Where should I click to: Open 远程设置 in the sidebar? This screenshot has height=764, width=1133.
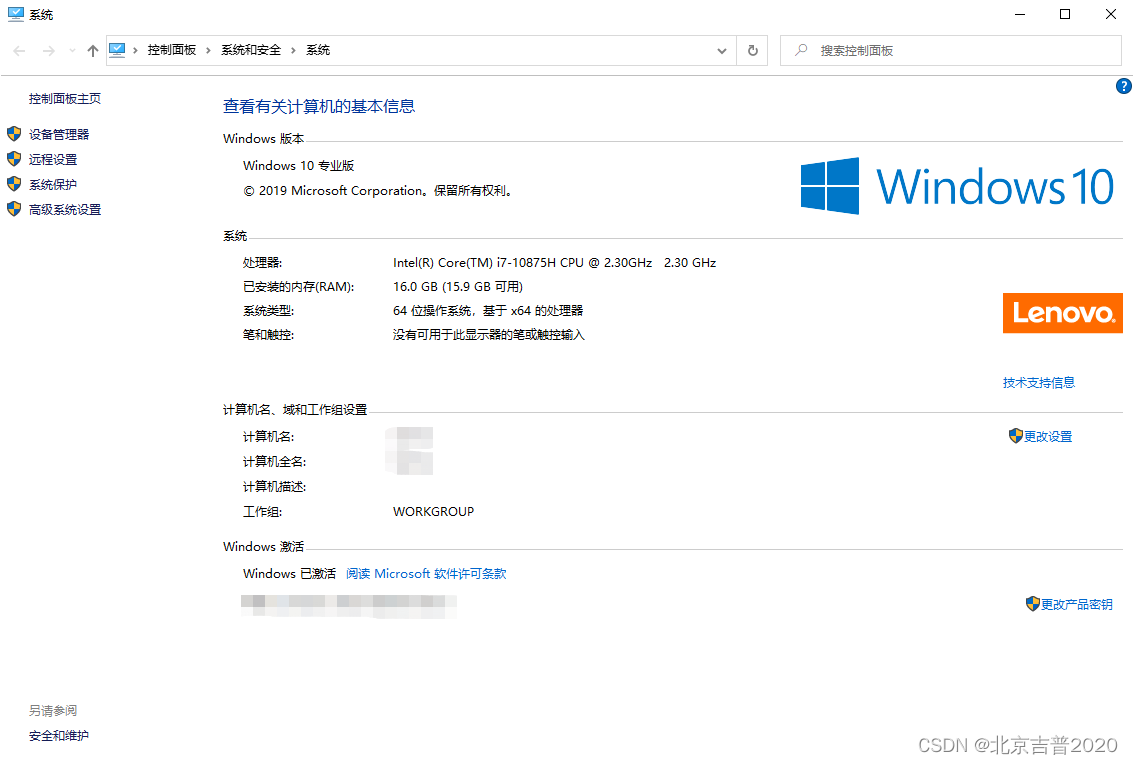tap(53, 159)
